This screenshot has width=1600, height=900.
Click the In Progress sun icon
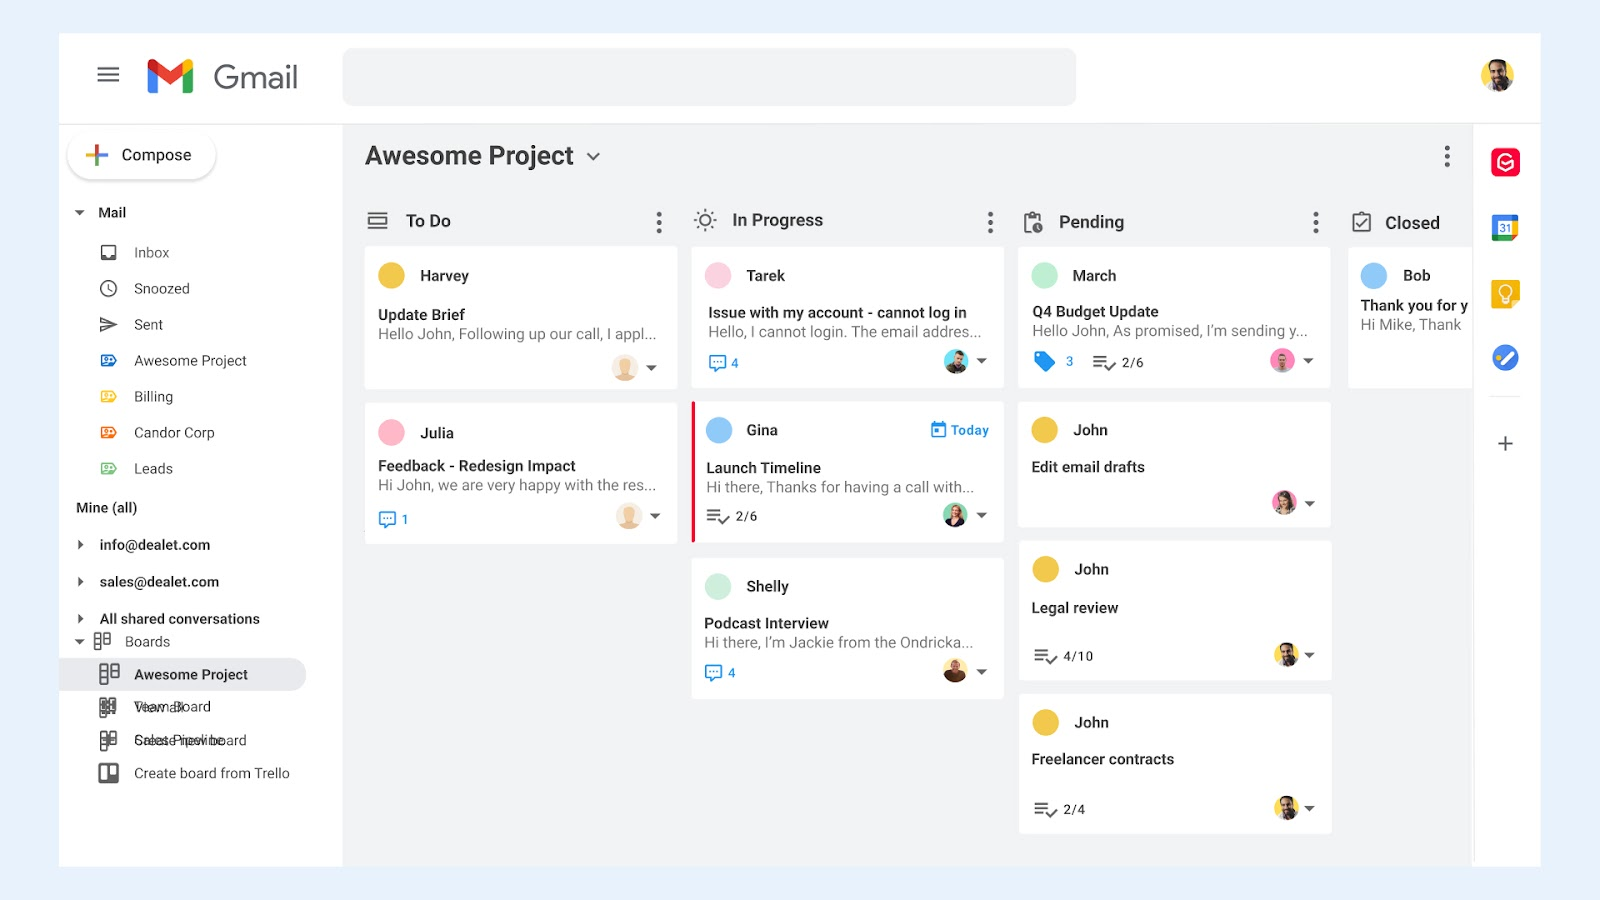click(705, 220)
